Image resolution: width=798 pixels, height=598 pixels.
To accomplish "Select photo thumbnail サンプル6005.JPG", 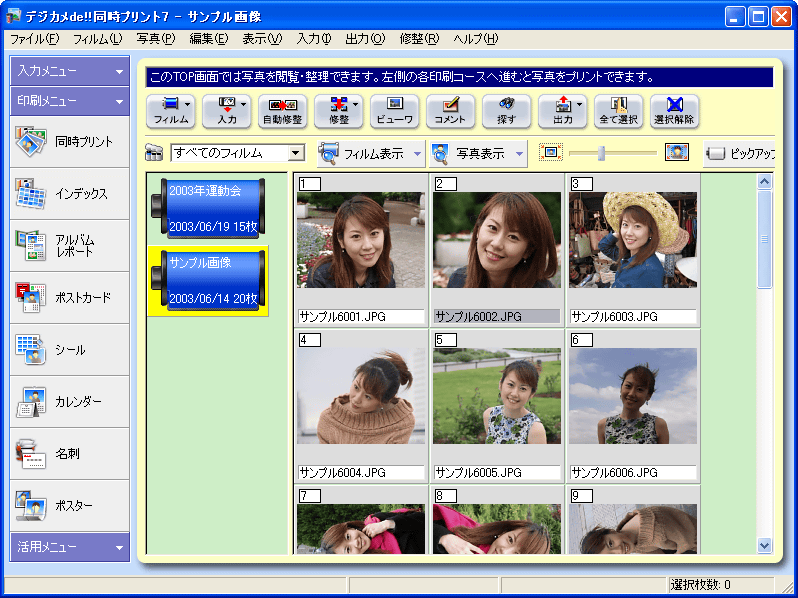I will [x=497, y=396].
